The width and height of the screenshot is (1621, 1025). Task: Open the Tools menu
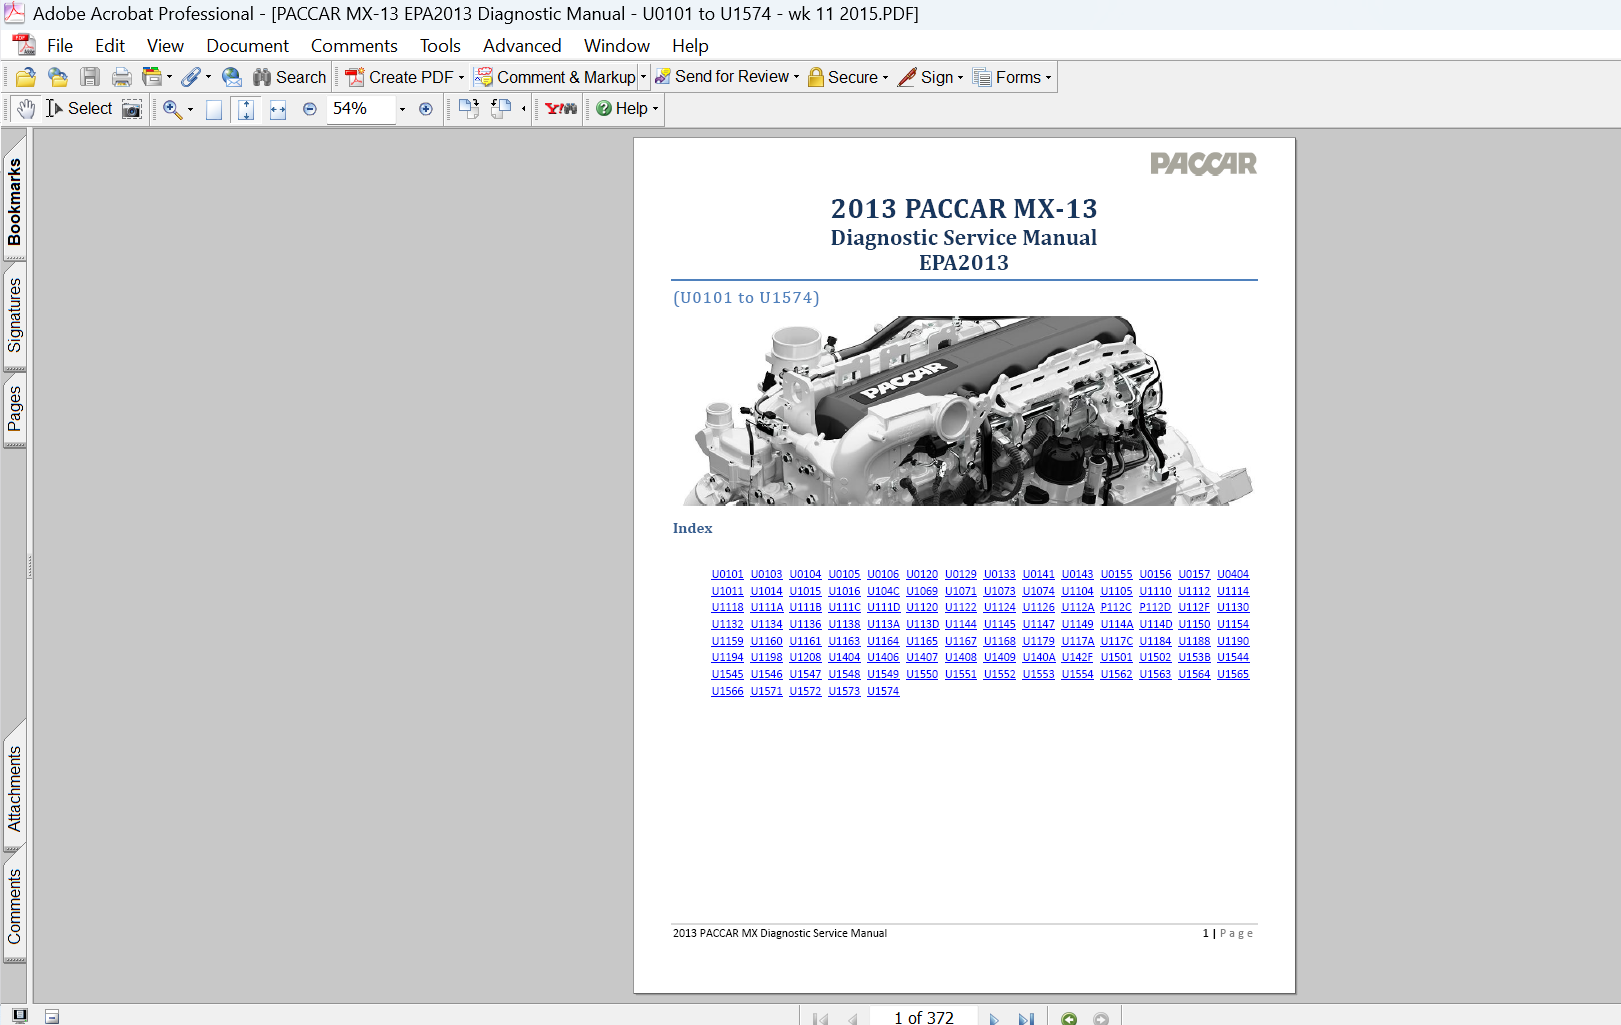coord(440,46)
